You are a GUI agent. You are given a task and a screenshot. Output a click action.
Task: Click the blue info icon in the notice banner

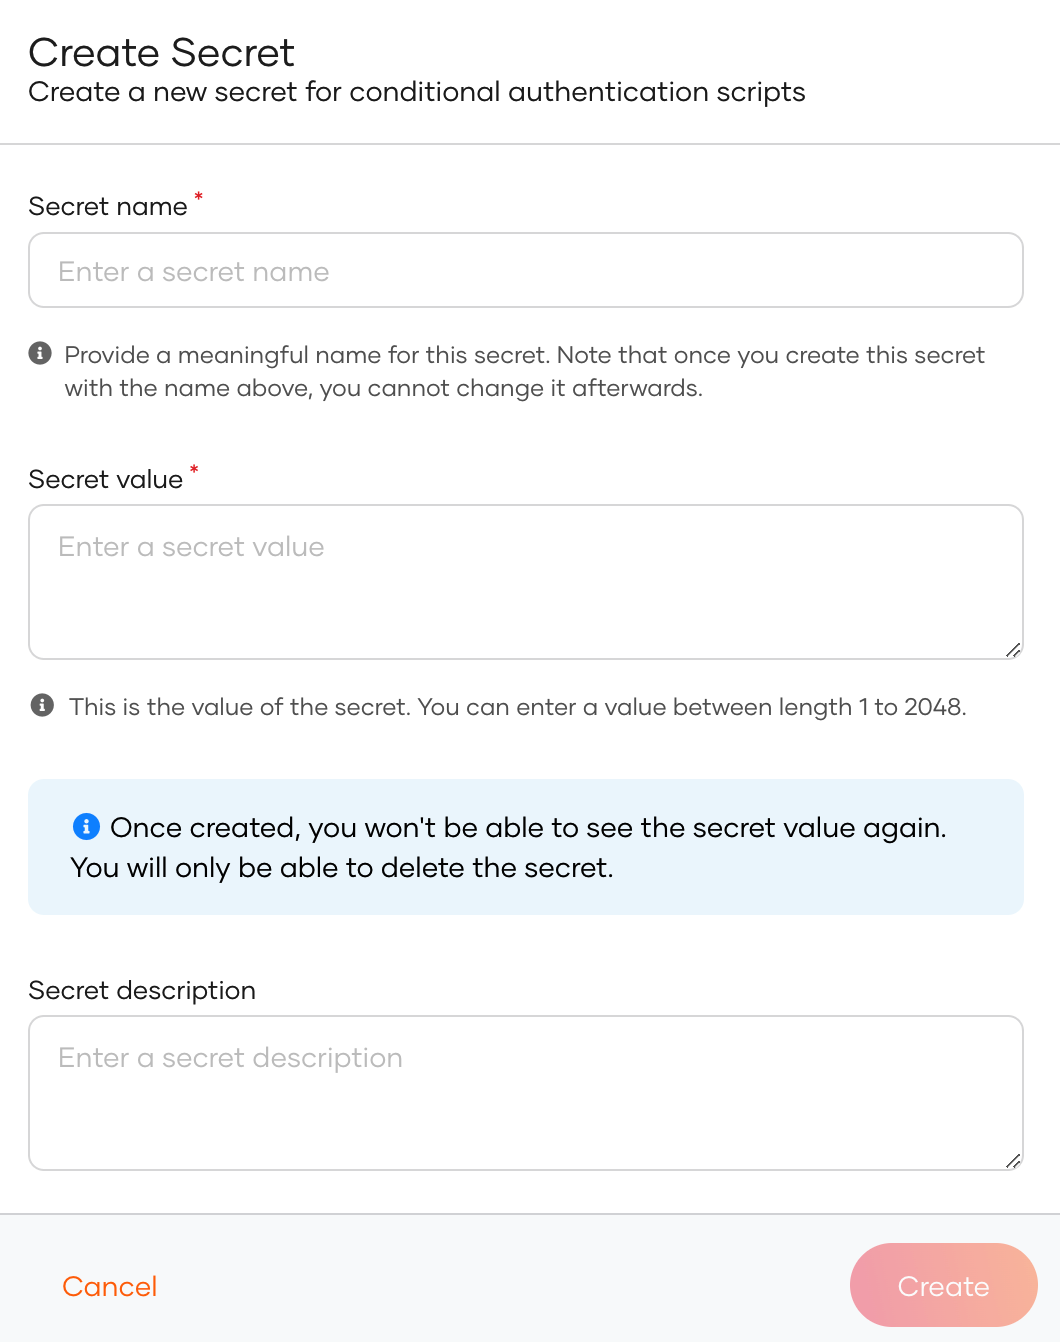tap(88, 826)
